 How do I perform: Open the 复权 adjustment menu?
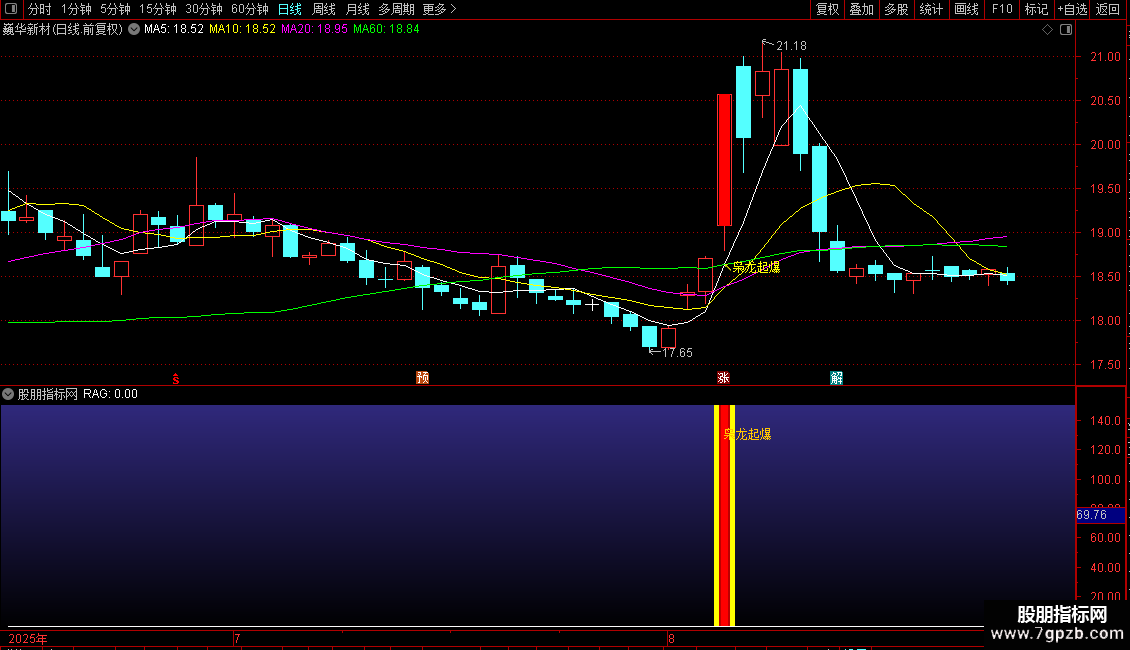tap(827, 9)
